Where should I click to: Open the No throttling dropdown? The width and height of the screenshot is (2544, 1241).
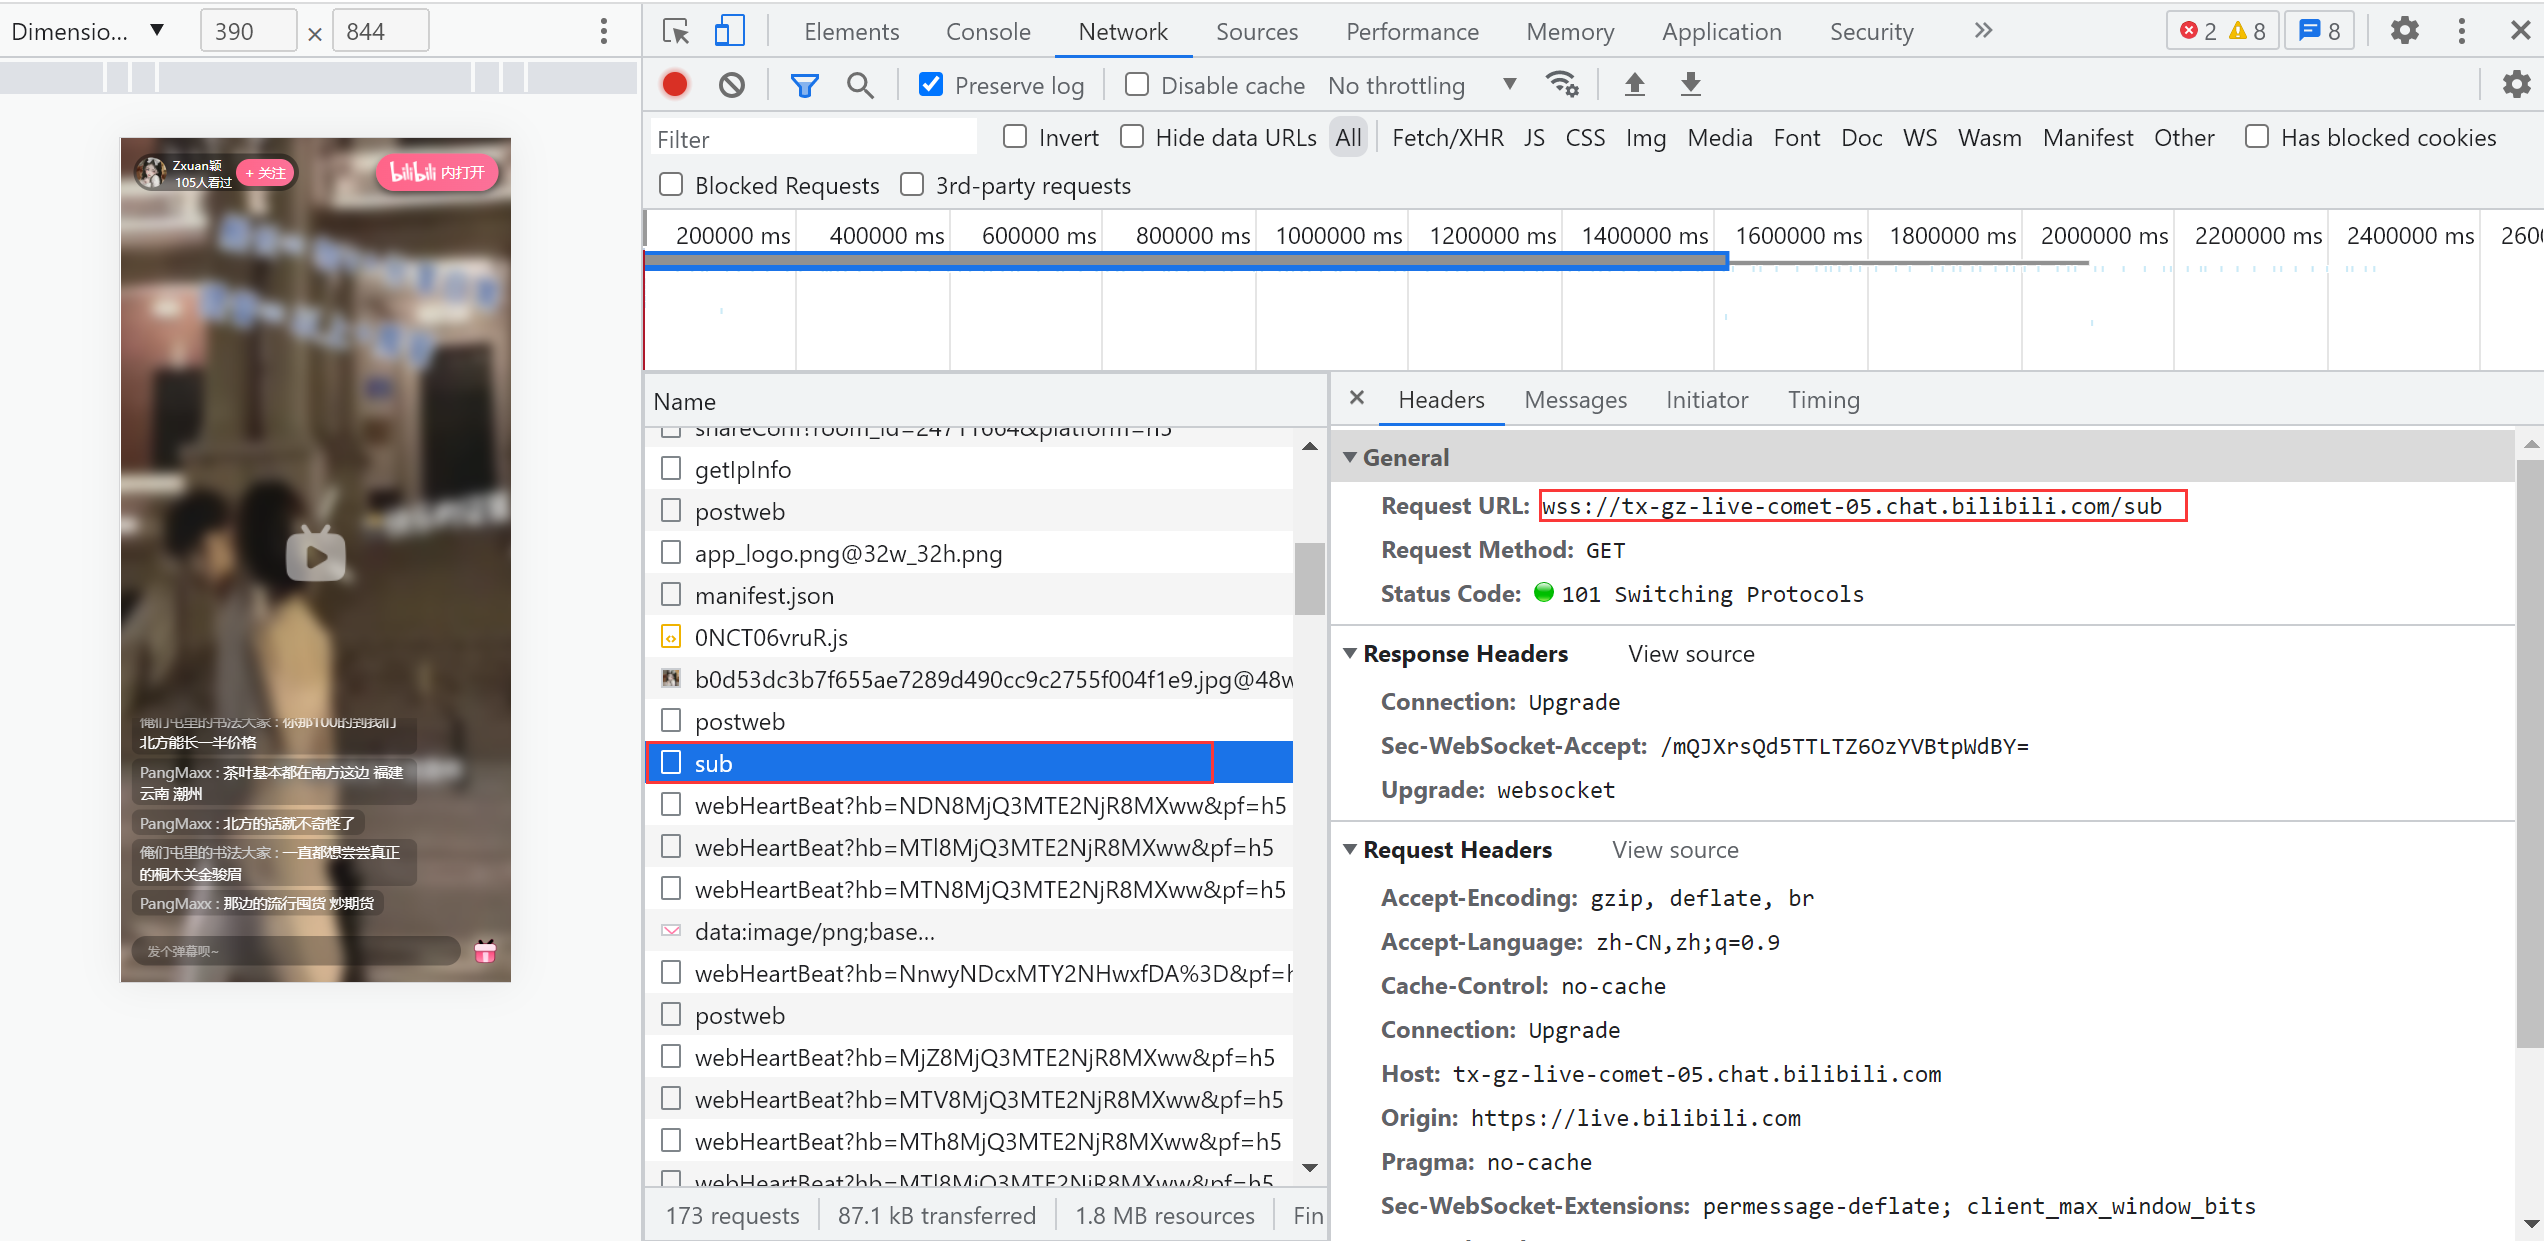[x=1422, y=85]
